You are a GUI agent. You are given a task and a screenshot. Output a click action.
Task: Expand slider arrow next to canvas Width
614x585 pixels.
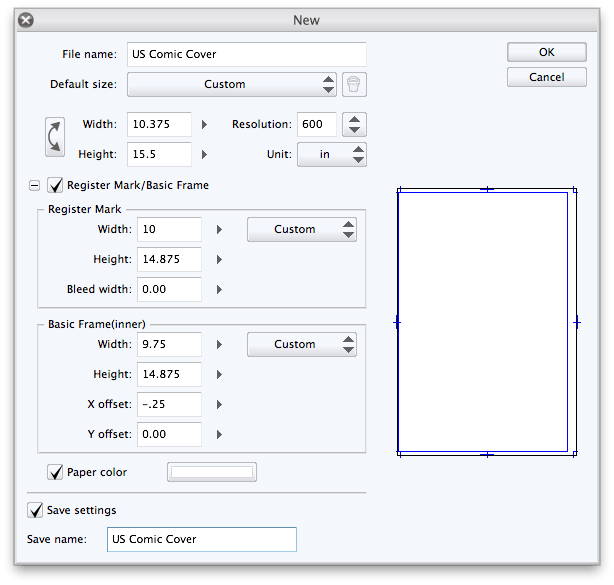point(204,125)
